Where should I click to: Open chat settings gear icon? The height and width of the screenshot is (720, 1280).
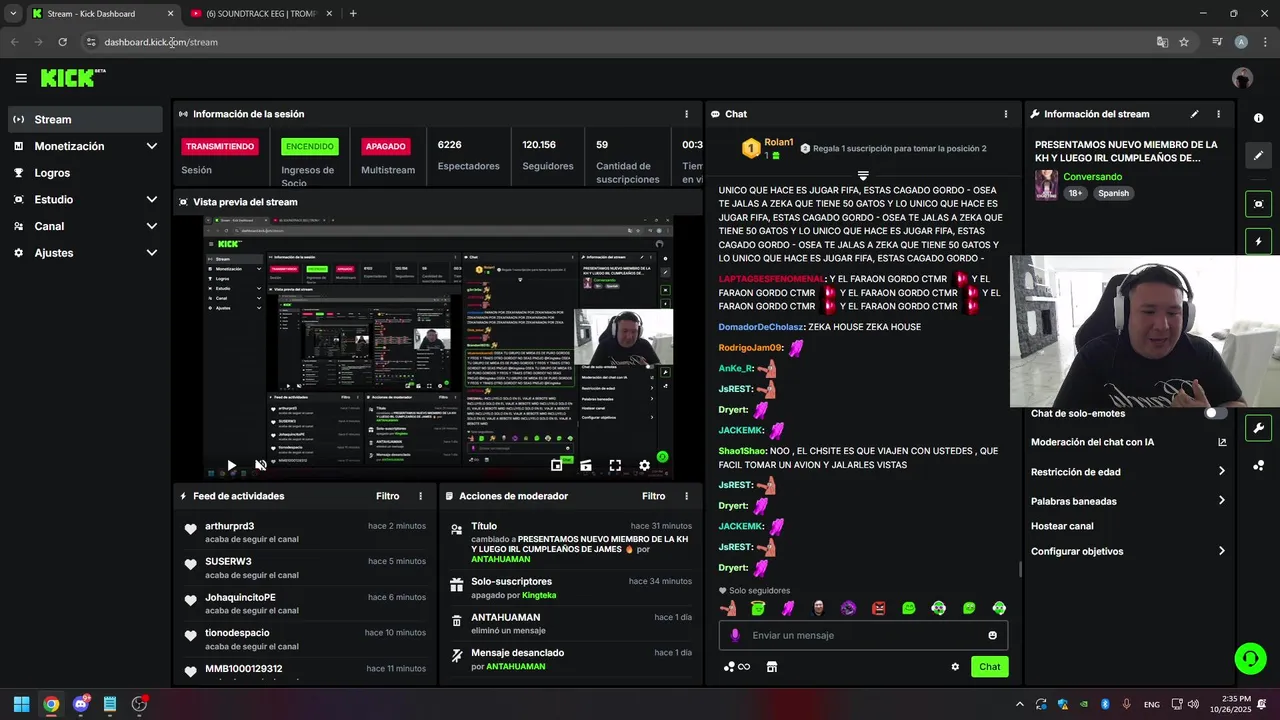(955, 667)
